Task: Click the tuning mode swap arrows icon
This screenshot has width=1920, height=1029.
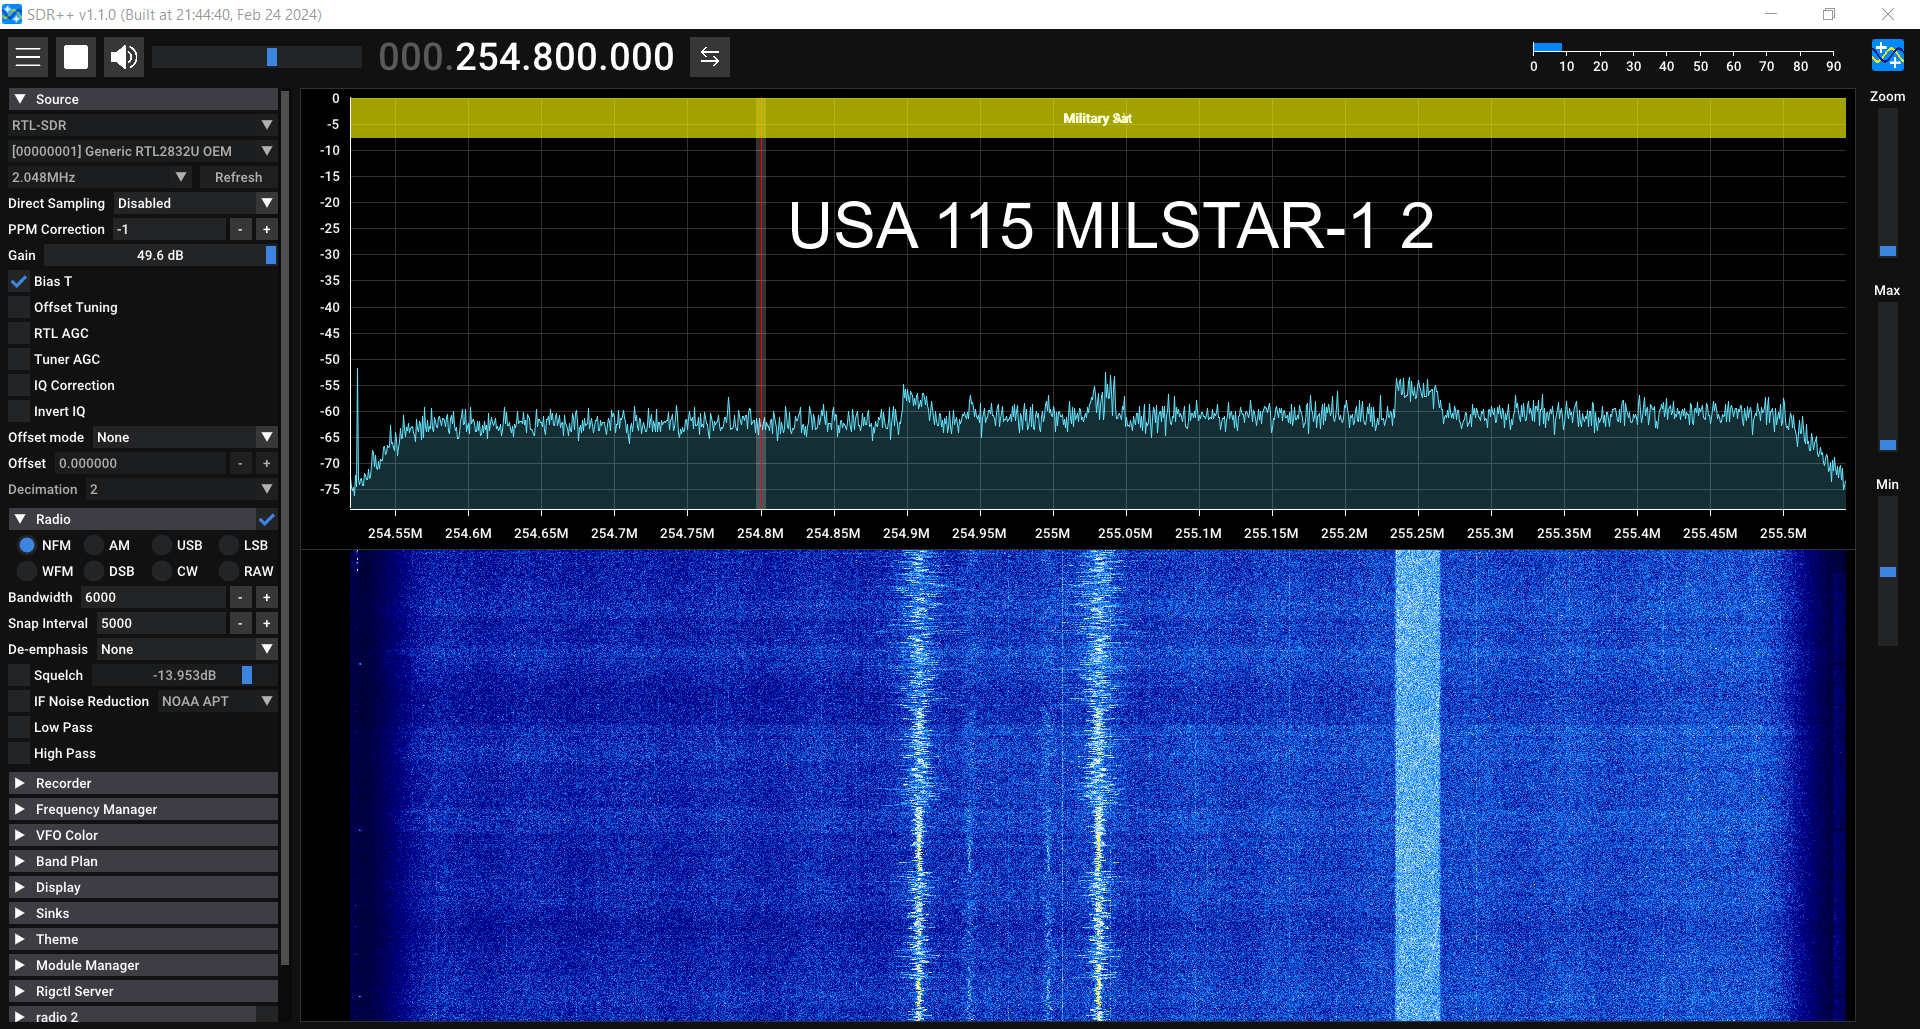Action: (710, 57)
